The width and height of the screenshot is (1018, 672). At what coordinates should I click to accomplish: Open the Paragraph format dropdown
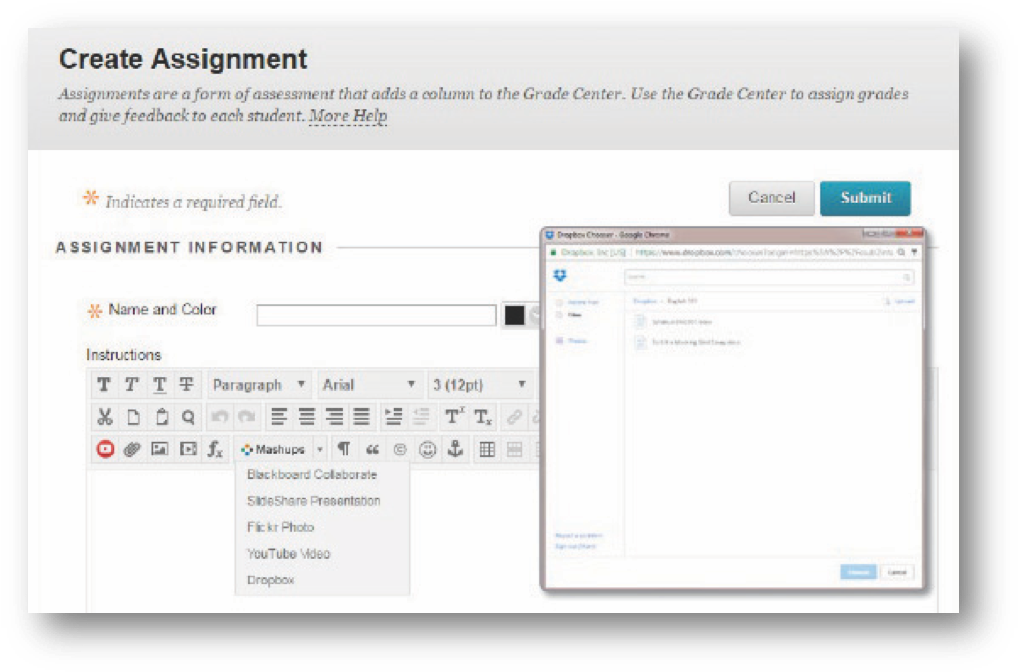coord(259,385)
